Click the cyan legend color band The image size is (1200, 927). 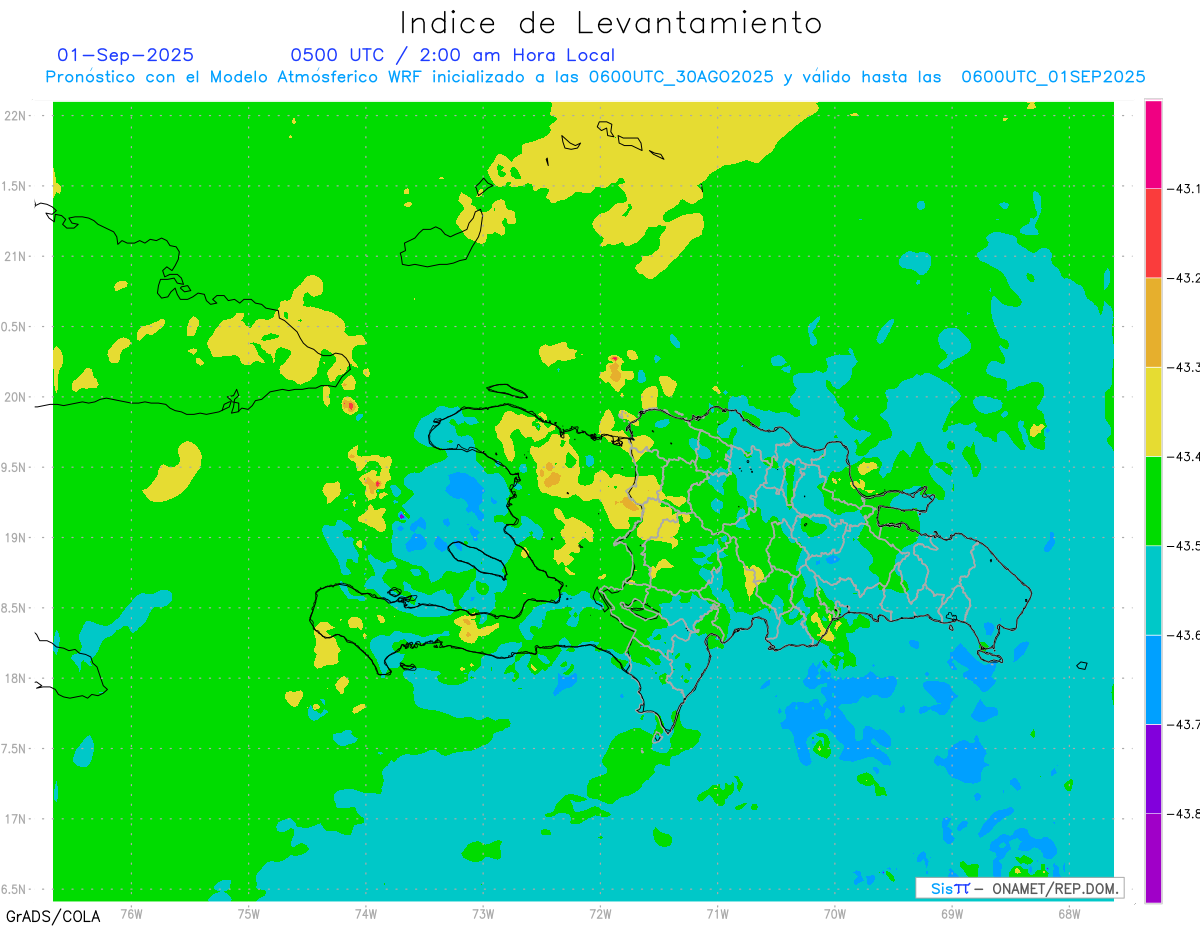[1153, 590]
